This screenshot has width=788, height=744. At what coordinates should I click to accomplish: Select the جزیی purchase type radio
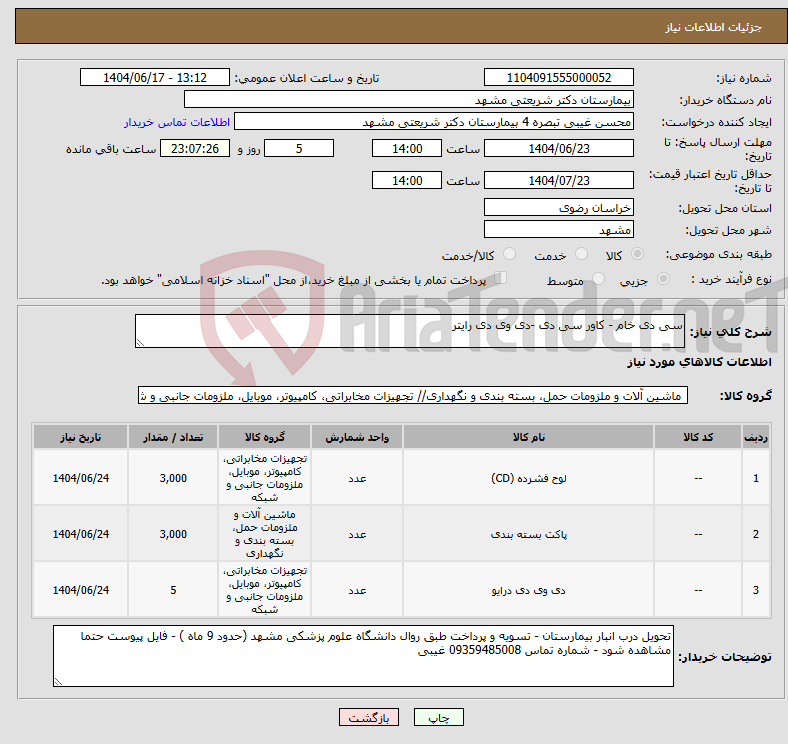pyautogui.click(x=663, y=279)
